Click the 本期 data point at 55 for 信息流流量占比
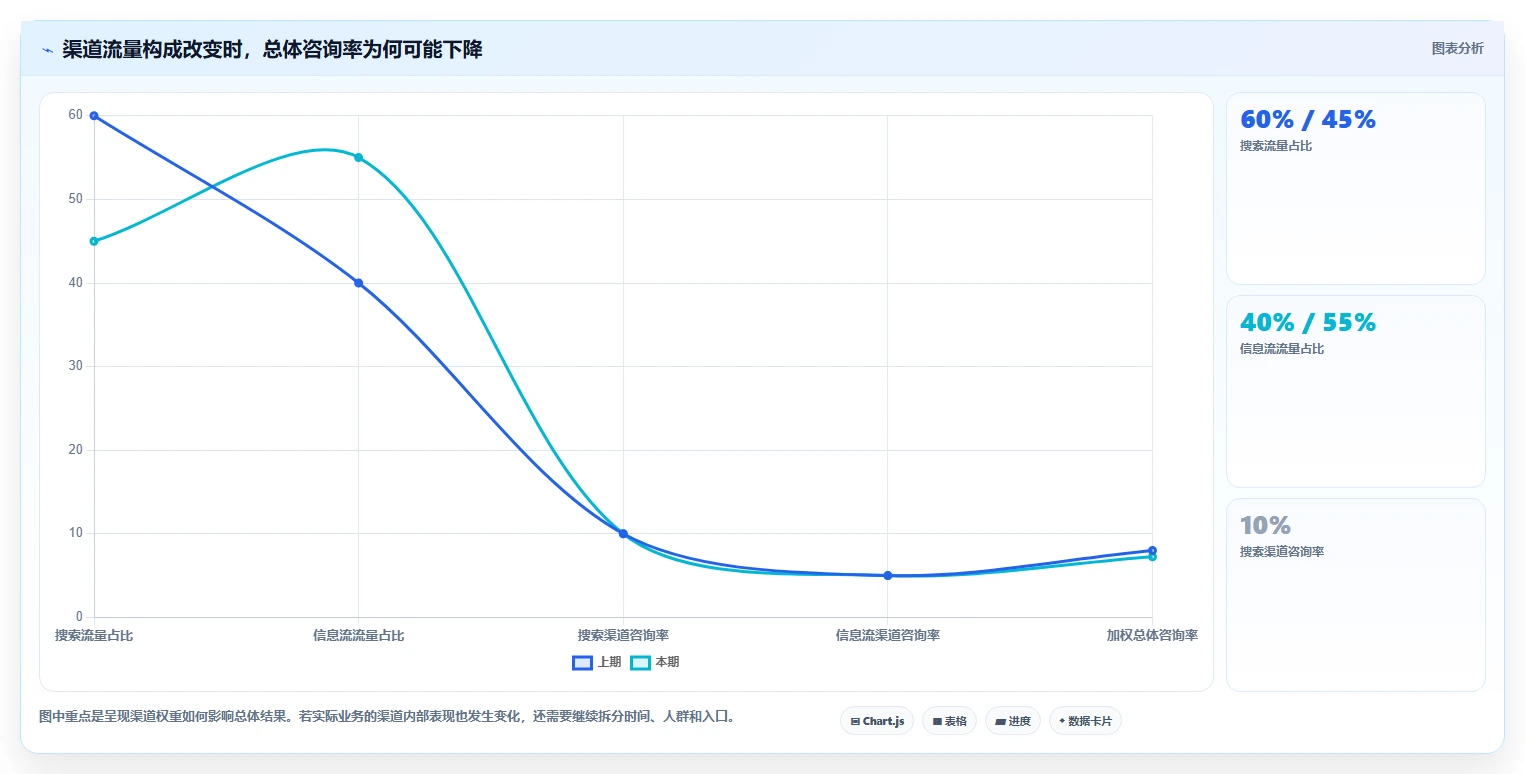The width and height of the screenshot is (1525, 774). (358, 157)
